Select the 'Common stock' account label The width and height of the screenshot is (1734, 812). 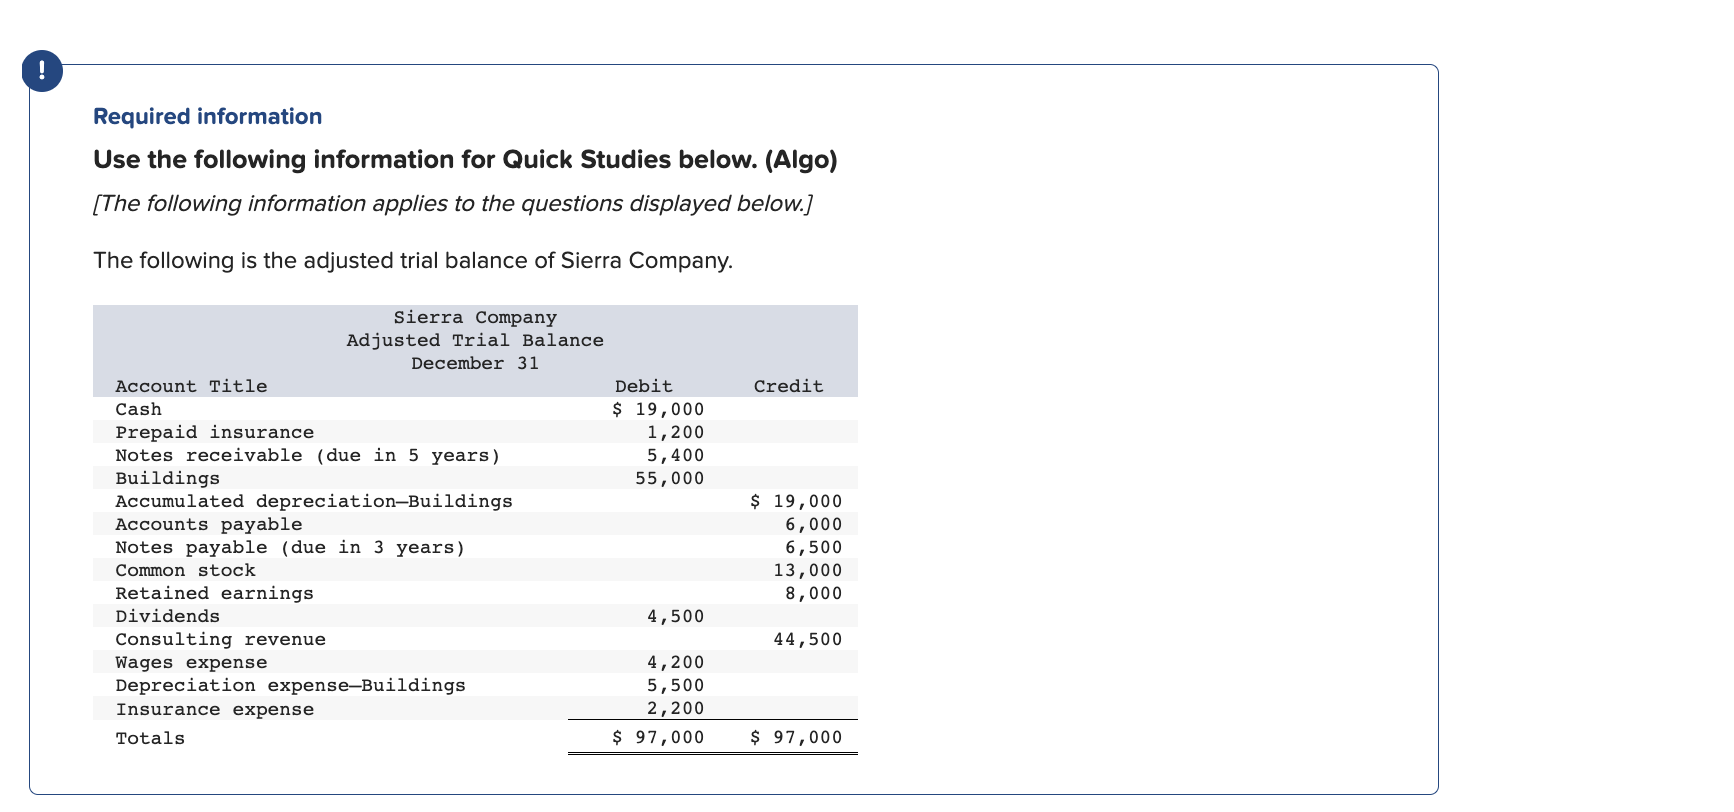click(x=185, y=570)
